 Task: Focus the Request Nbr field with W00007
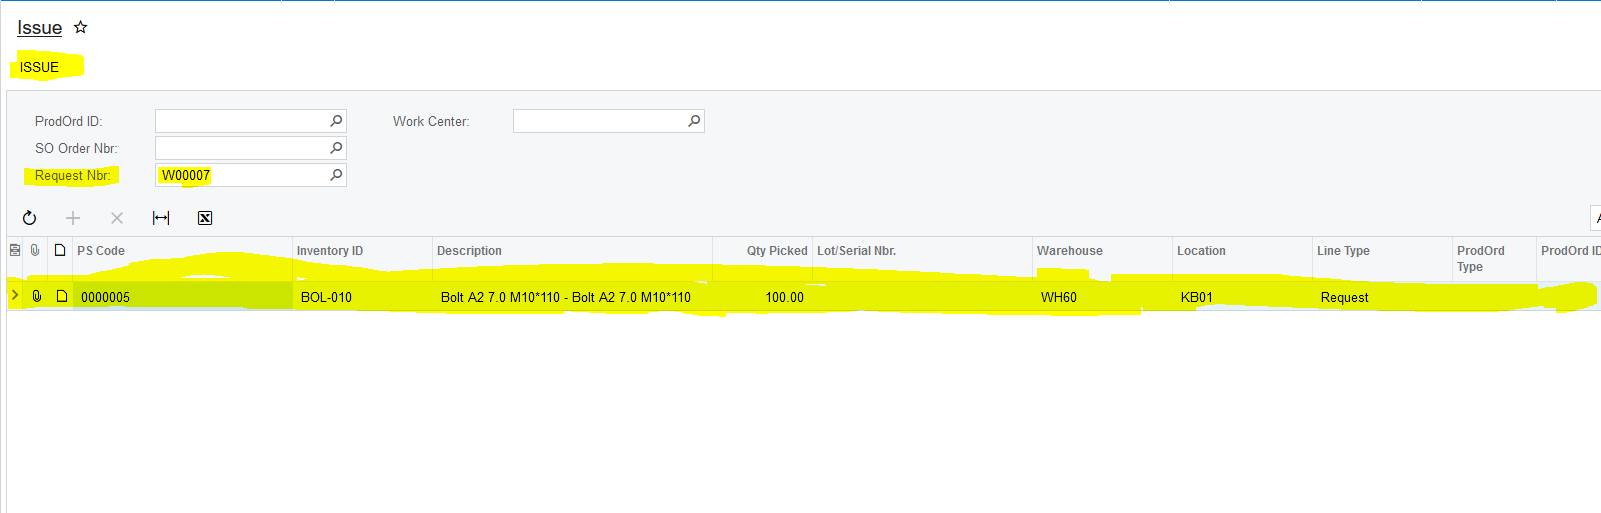click(240, 175)
